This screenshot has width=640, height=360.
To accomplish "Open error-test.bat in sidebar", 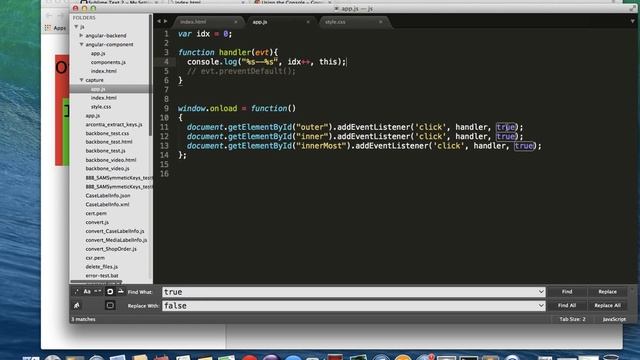I will [x=102, y=276].
